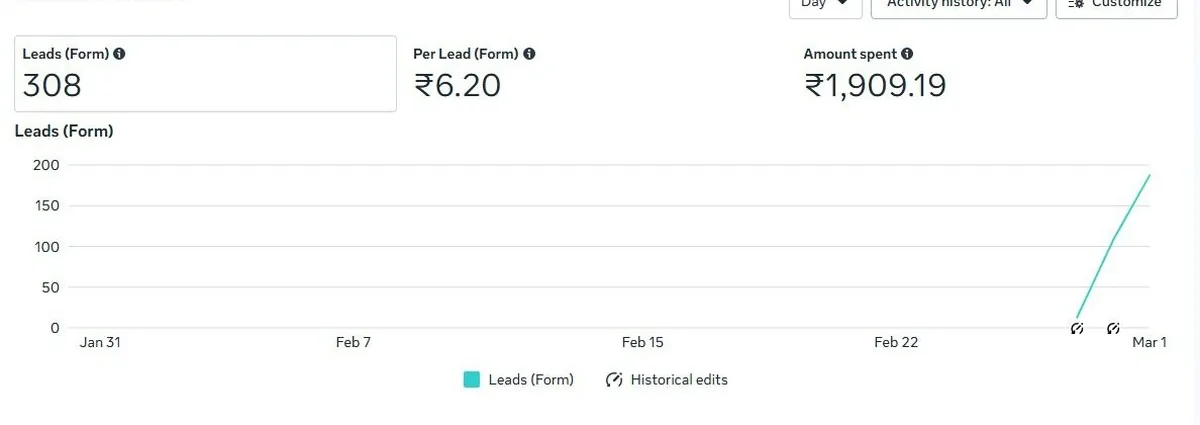Click the teal line's peak near Mar 1
The image size is (1200, 425).
click(x=1150, y=175)
